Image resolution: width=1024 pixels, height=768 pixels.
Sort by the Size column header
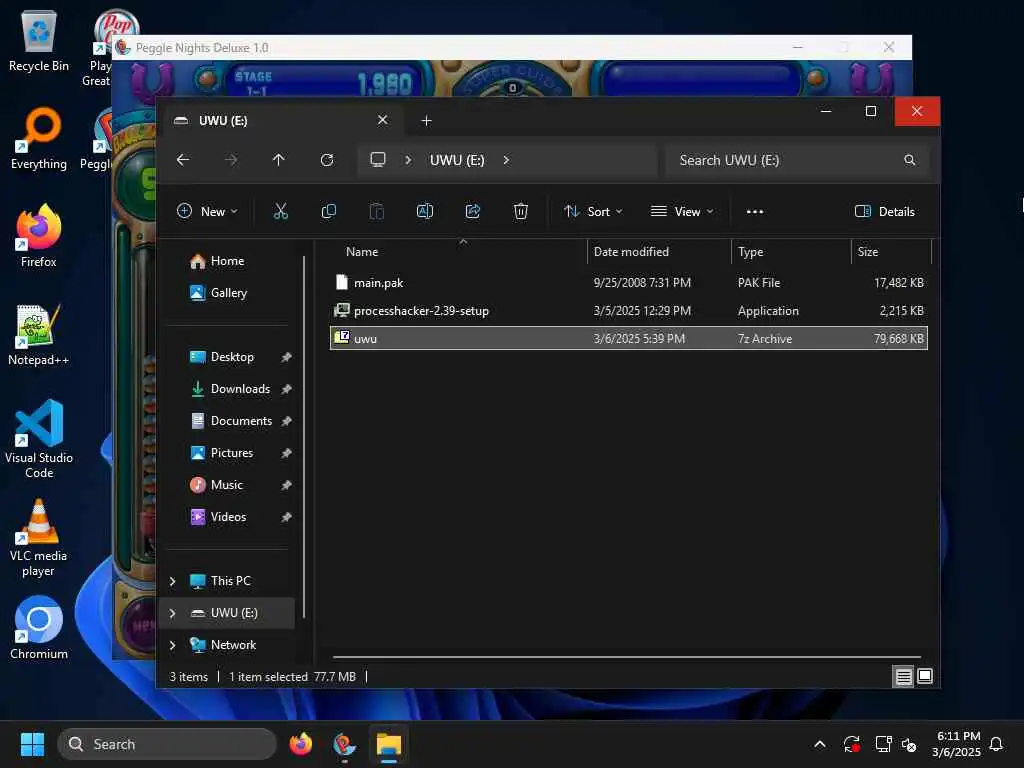click(891, 251)
